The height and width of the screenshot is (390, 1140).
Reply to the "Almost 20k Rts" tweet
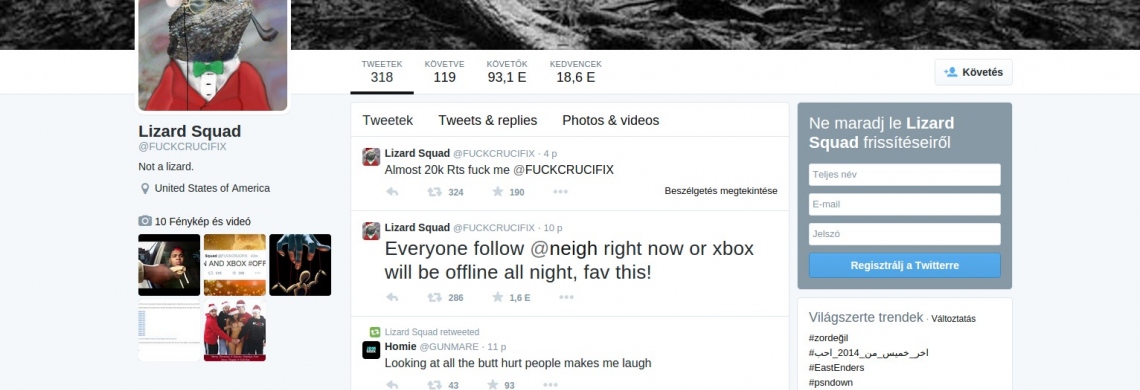coord(392,192)
